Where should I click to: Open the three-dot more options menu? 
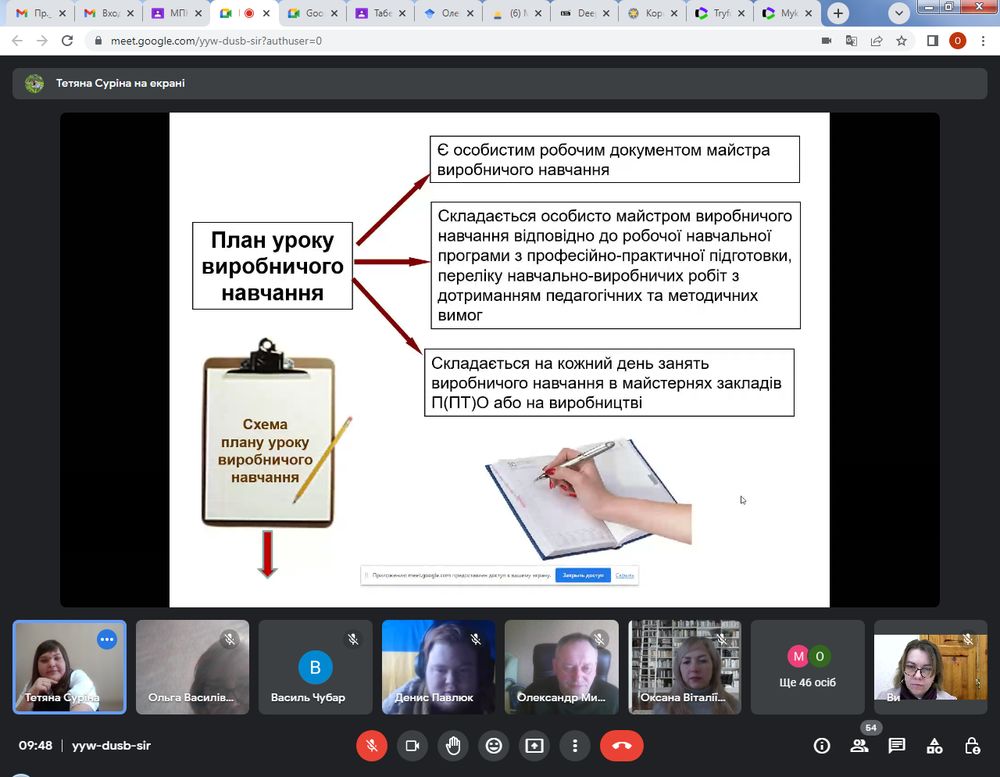click(x=574, y=745)
